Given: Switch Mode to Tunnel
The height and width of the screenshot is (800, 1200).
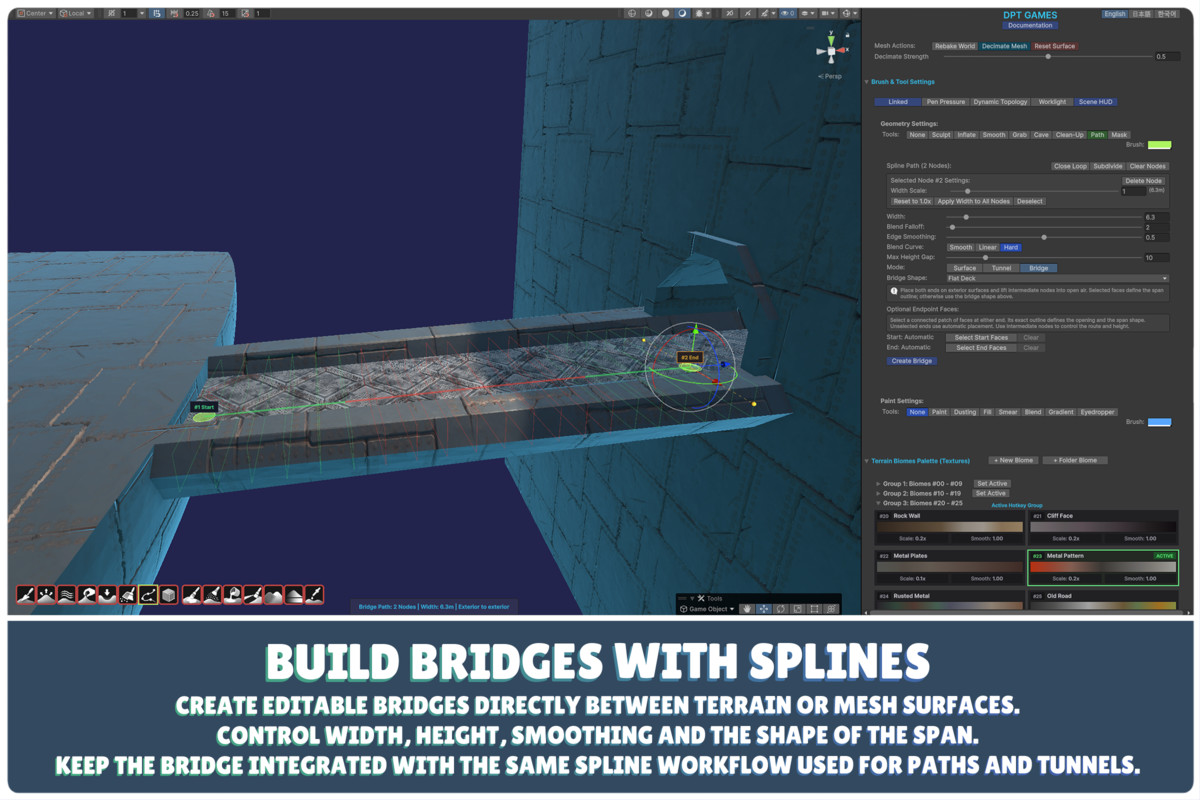Looking at the screenshot, I should [1001, 268].
